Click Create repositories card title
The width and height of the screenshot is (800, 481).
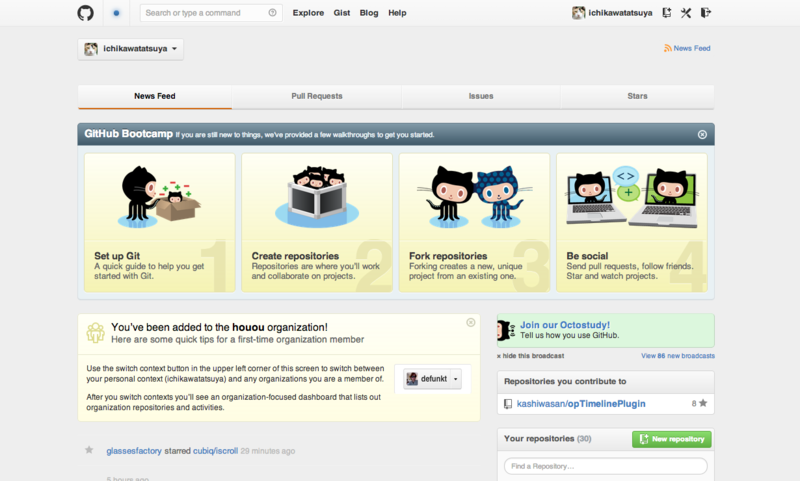click(x=295, y=256)
